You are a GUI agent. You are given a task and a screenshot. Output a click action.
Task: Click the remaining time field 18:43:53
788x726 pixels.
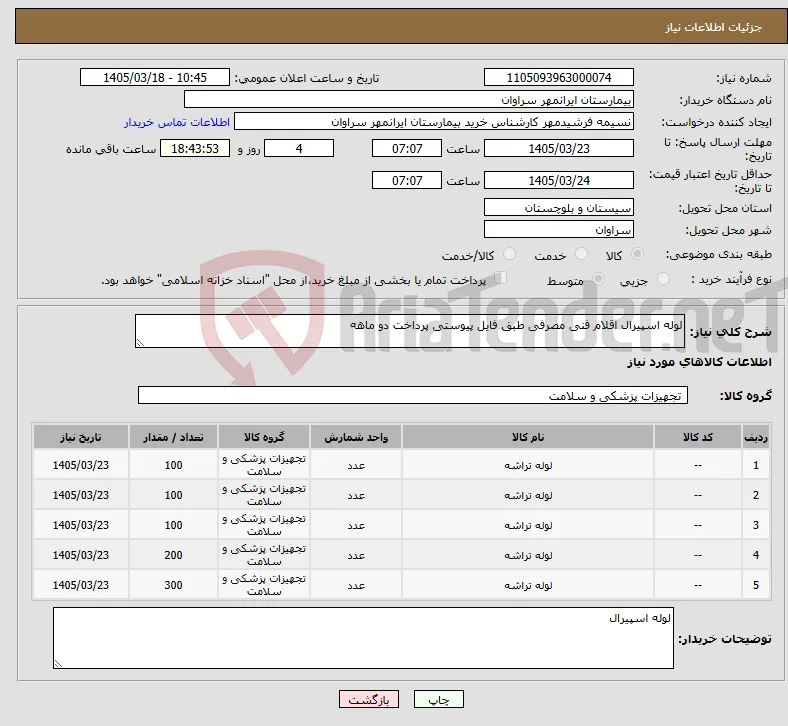195,148
